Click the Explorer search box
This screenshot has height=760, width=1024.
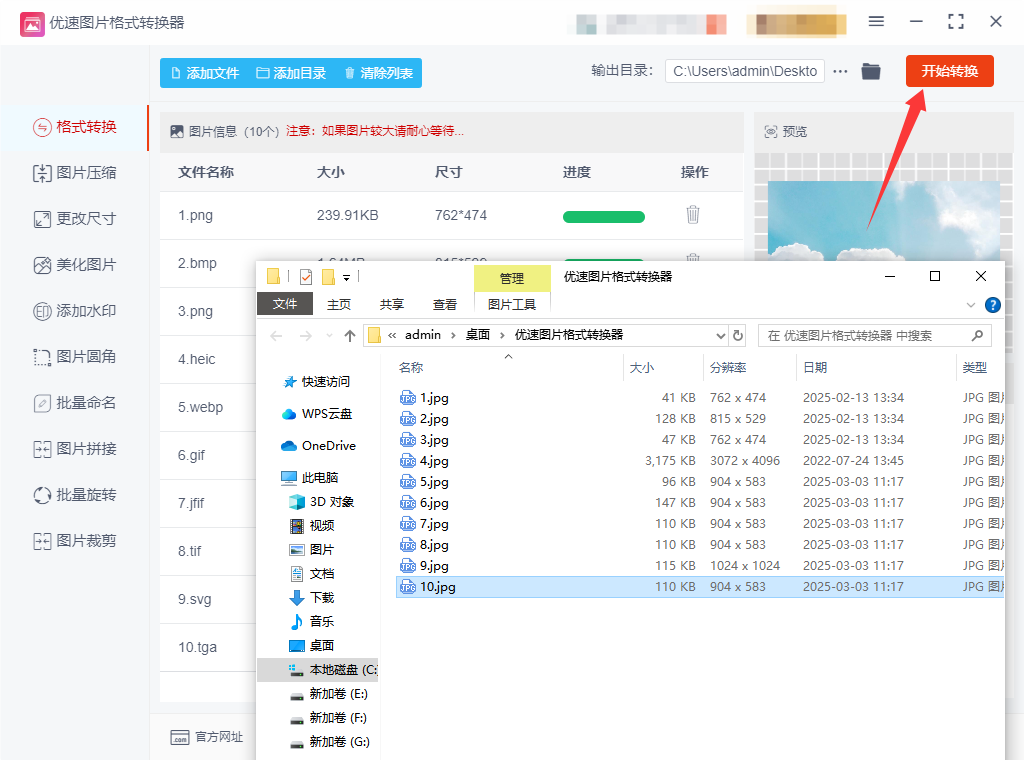tap(874, 336)
